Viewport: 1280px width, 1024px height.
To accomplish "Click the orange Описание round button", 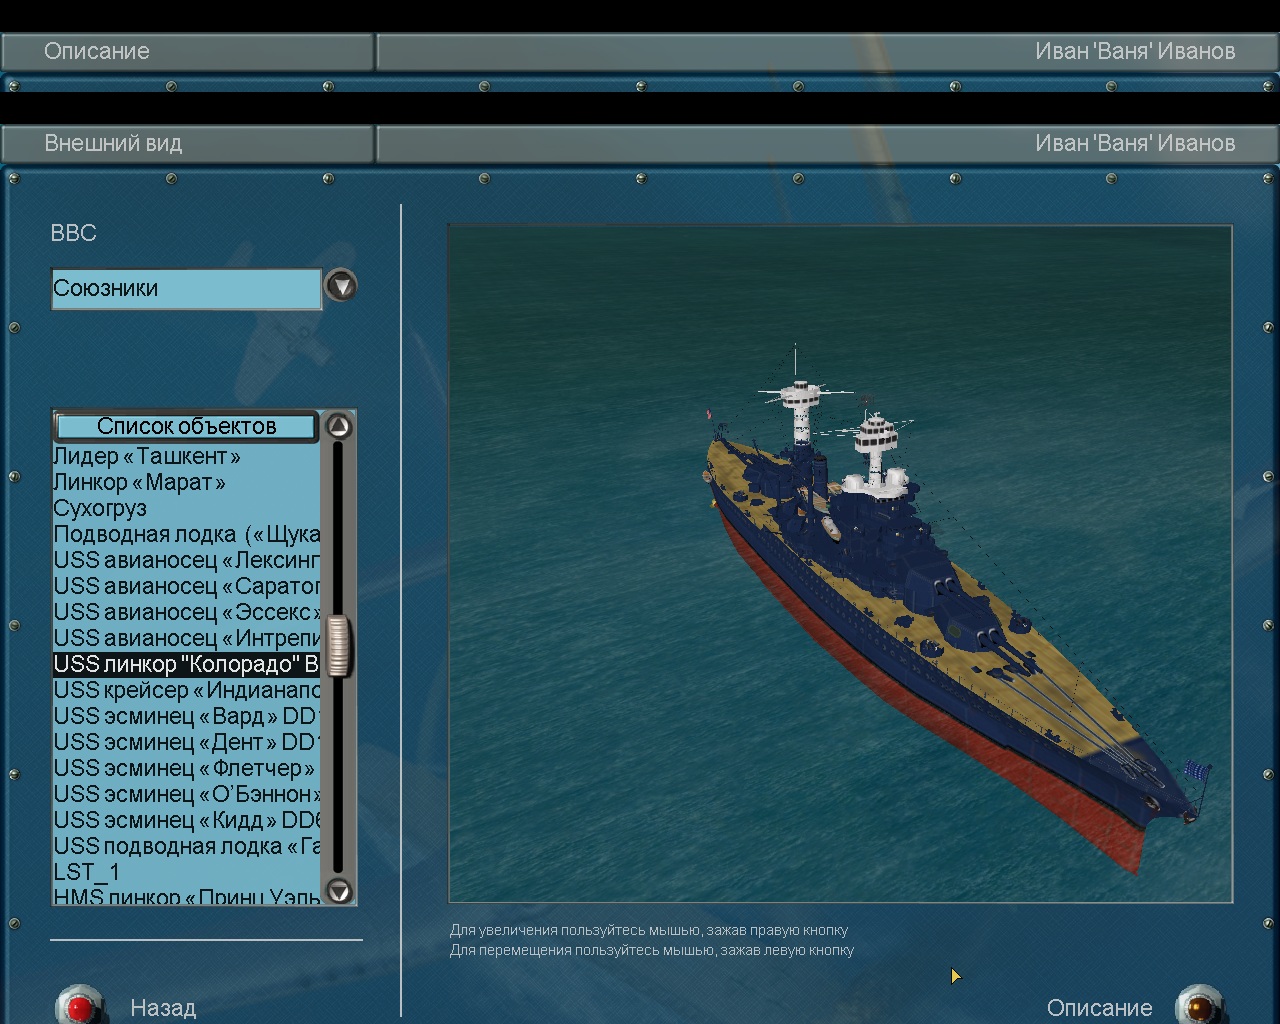I will [1199, 1005].
